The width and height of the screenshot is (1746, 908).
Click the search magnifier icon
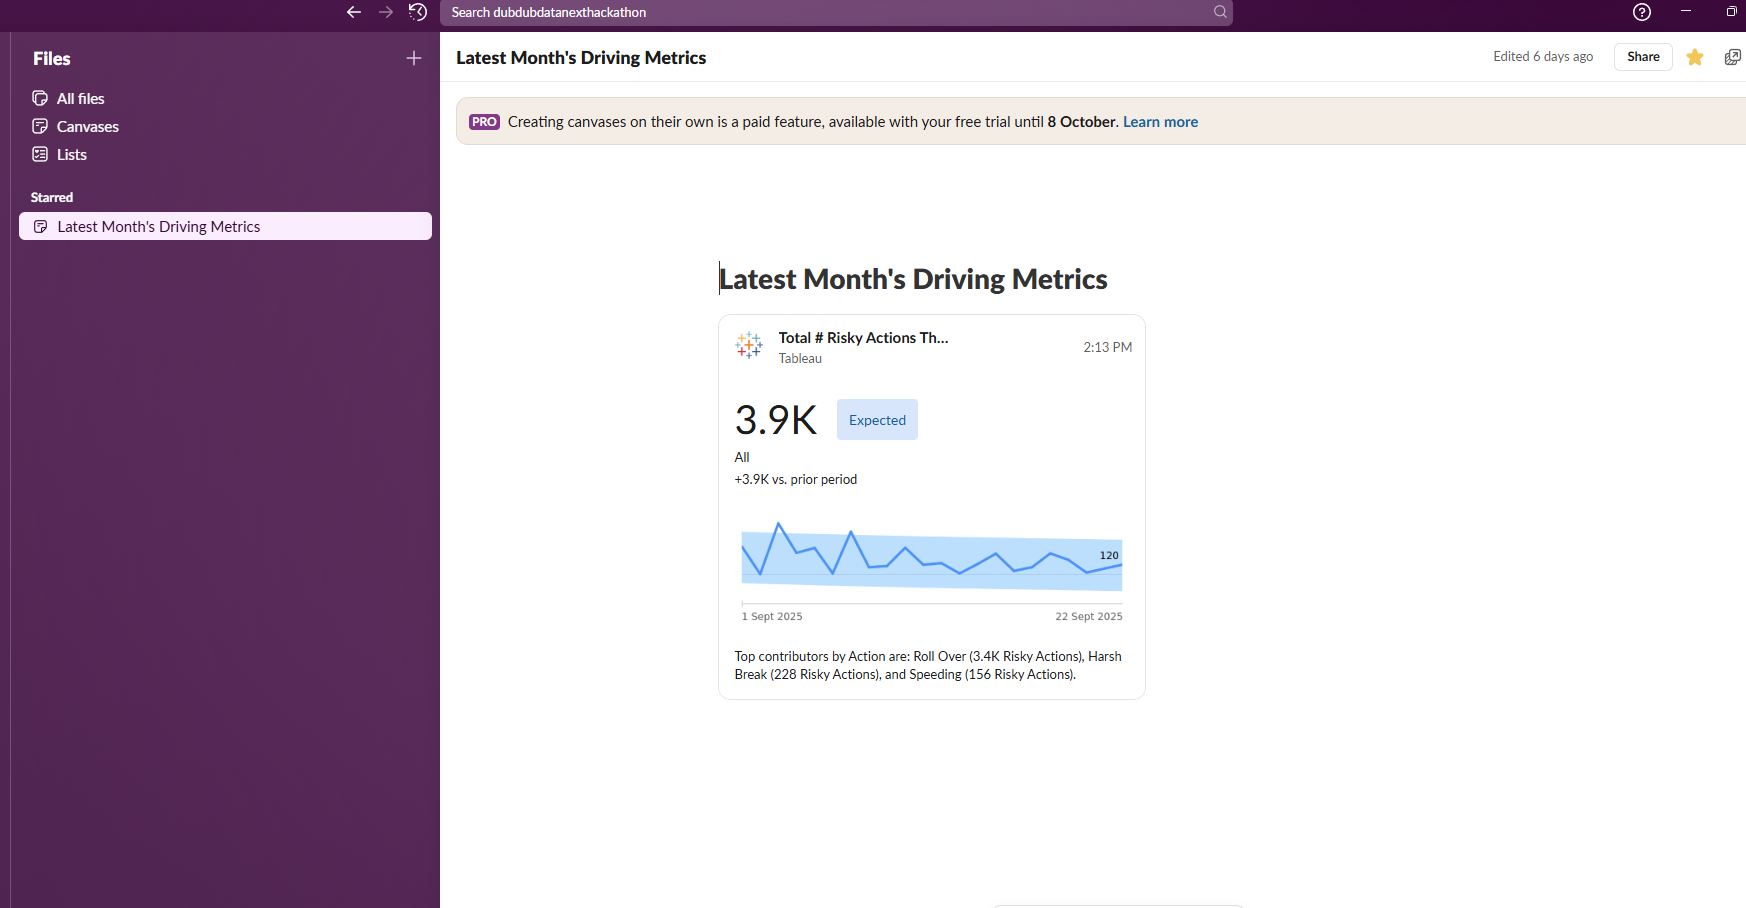(x=1220, y=12)
